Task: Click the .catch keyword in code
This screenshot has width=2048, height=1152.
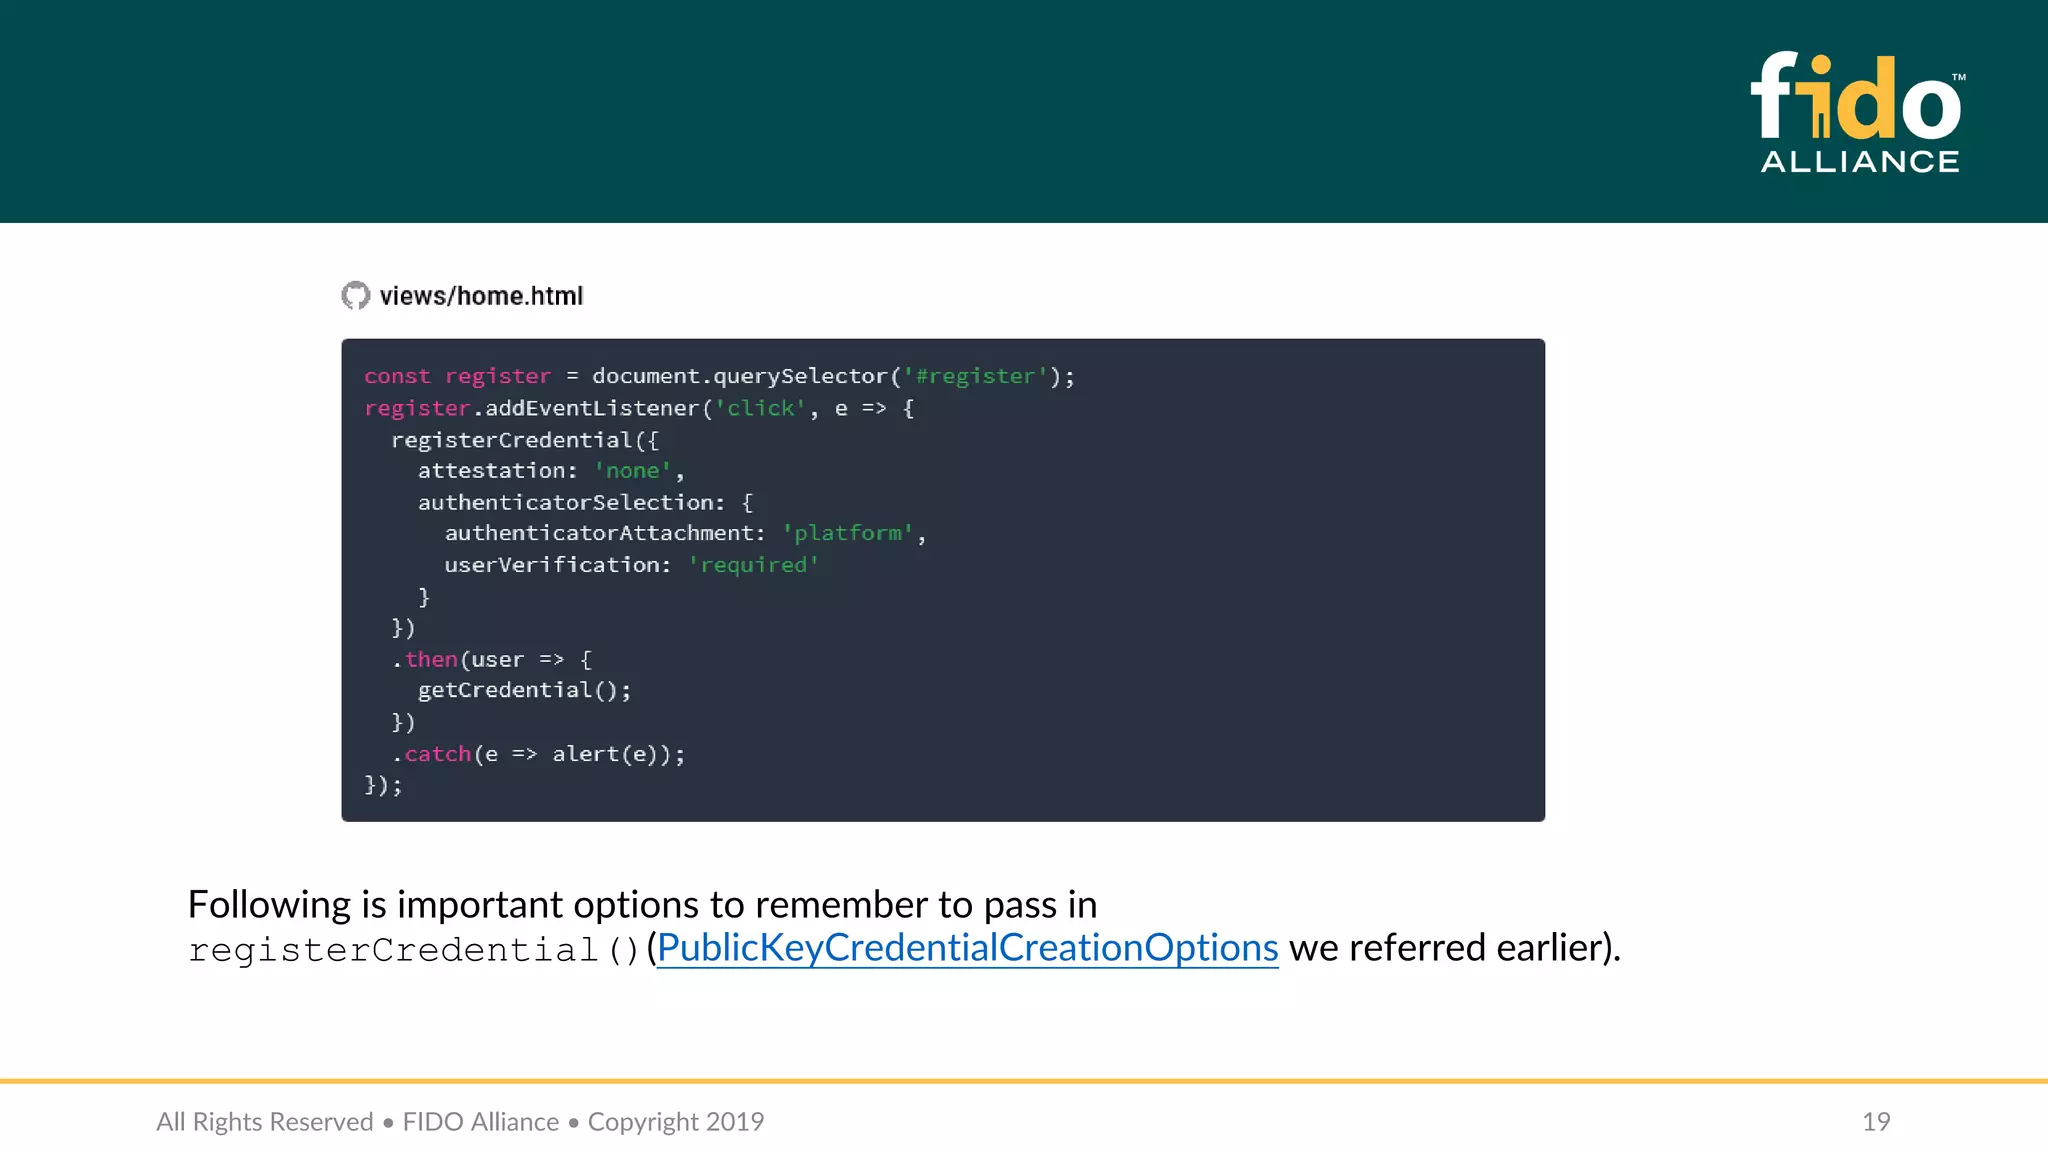Action: pyautogui.click(x=437, y=754)
